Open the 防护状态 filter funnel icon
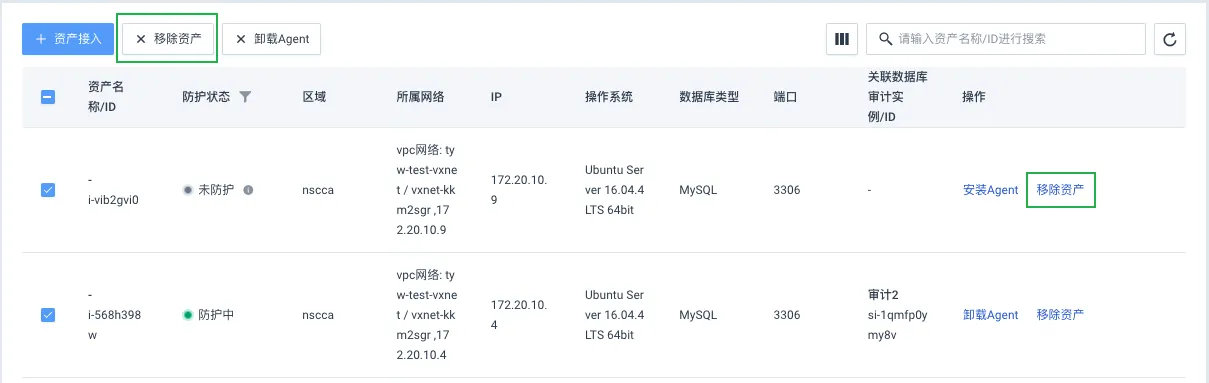The height and width of the screenshot is (383, 1209). 245,97
